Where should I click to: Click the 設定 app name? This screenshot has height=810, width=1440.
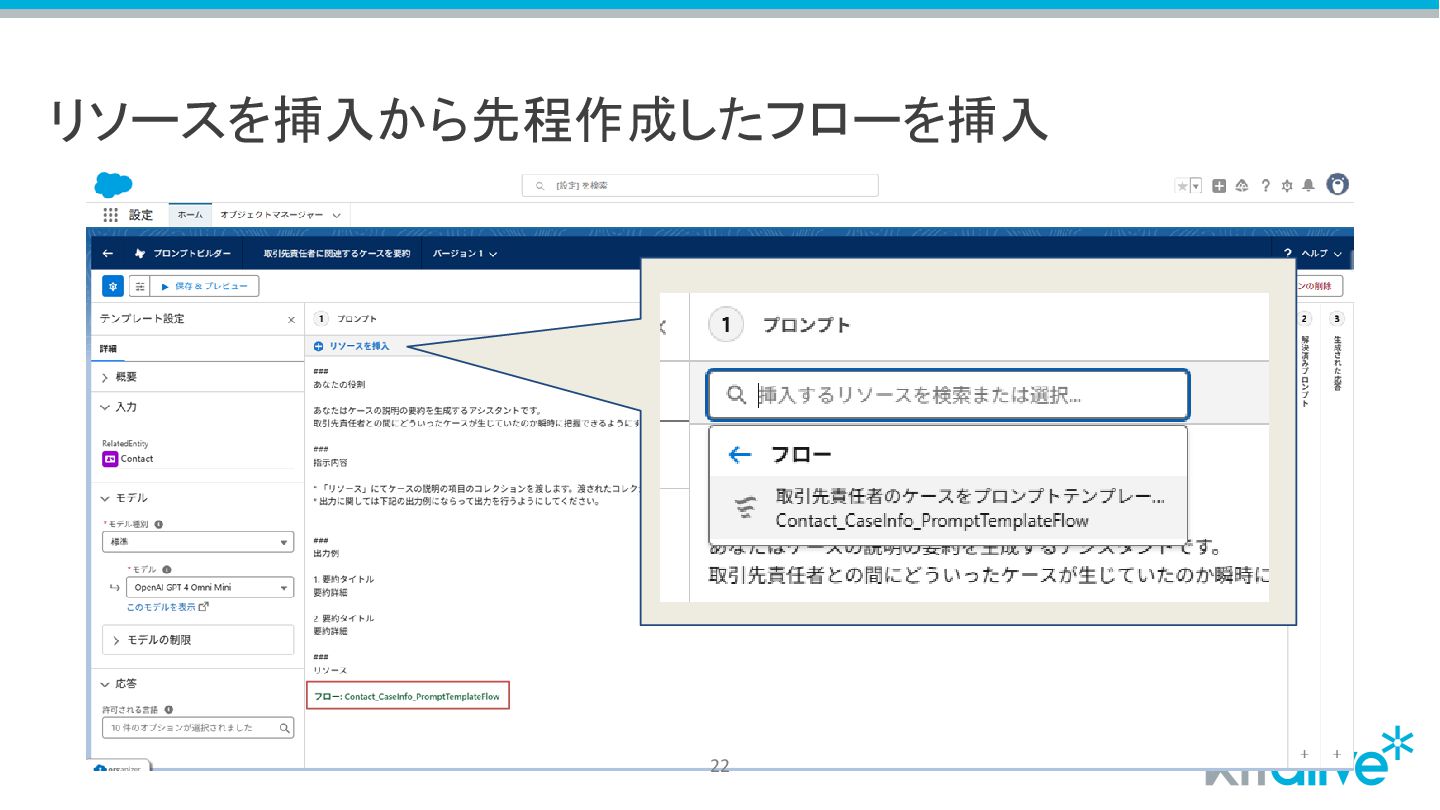pos(141,215)
